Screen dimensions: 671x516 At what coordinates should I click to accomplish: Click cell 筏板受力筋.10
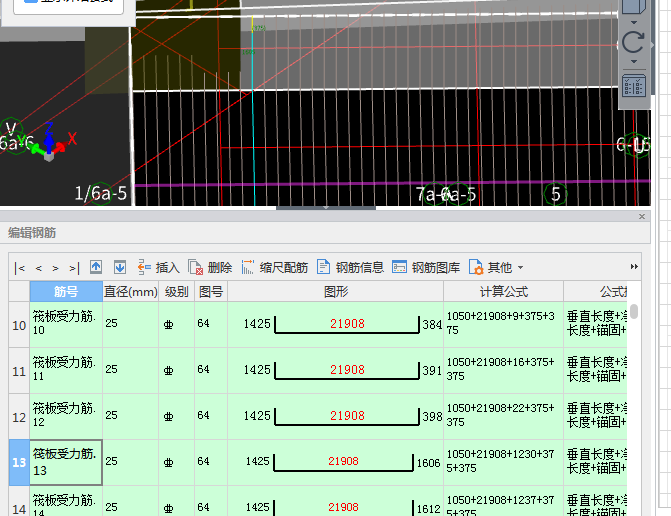click(66, 325)
